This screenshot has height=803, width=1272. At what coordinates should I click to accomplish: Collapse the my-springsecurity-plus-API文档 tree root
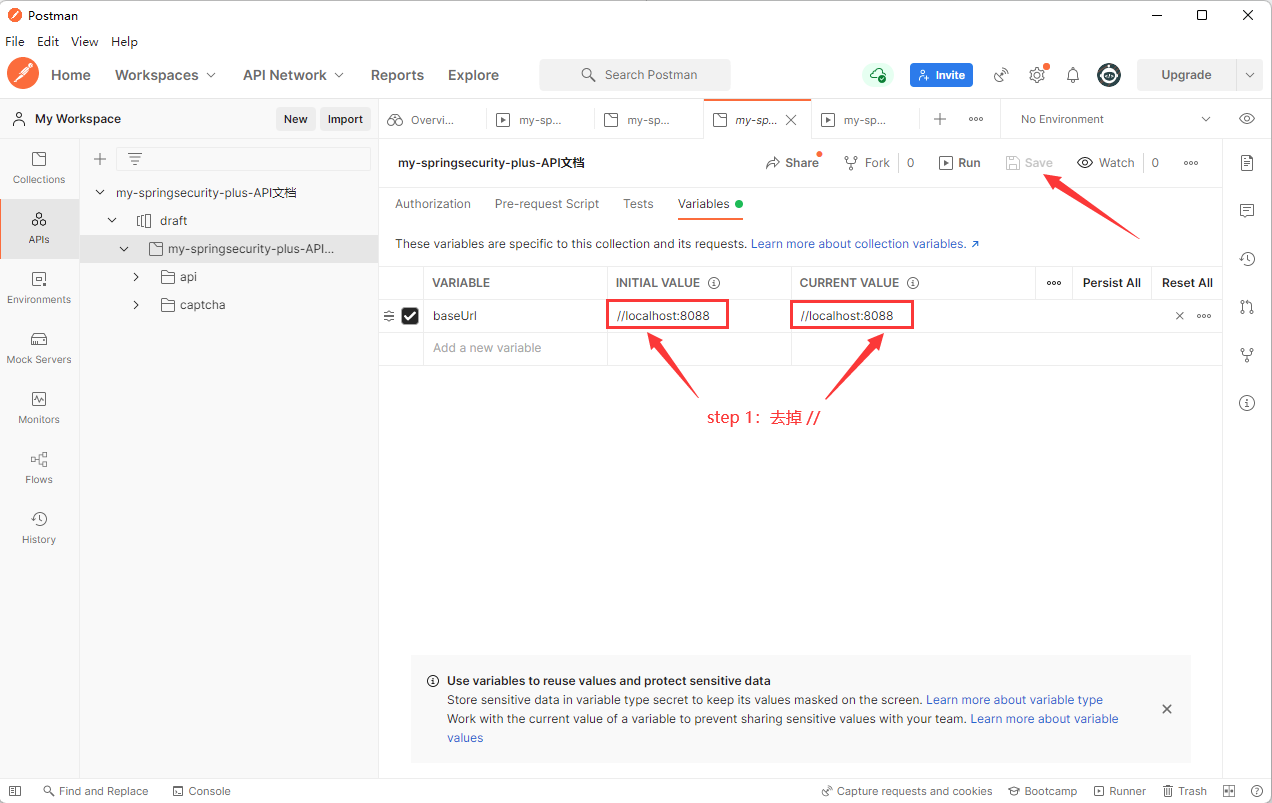[100, 192]
